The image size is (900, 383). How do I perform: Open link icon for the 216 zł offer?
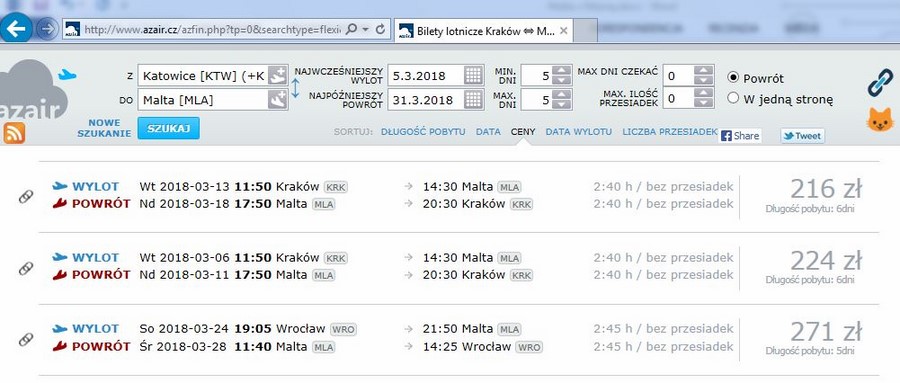coord(26,196)
